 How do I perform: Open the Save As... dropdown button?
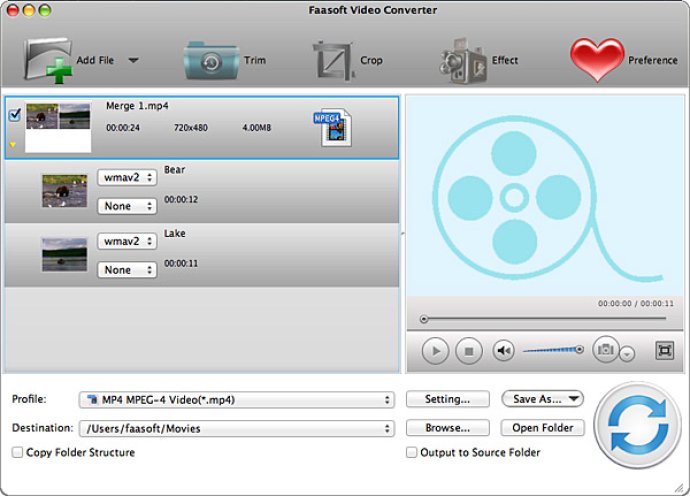pos(543,399)
